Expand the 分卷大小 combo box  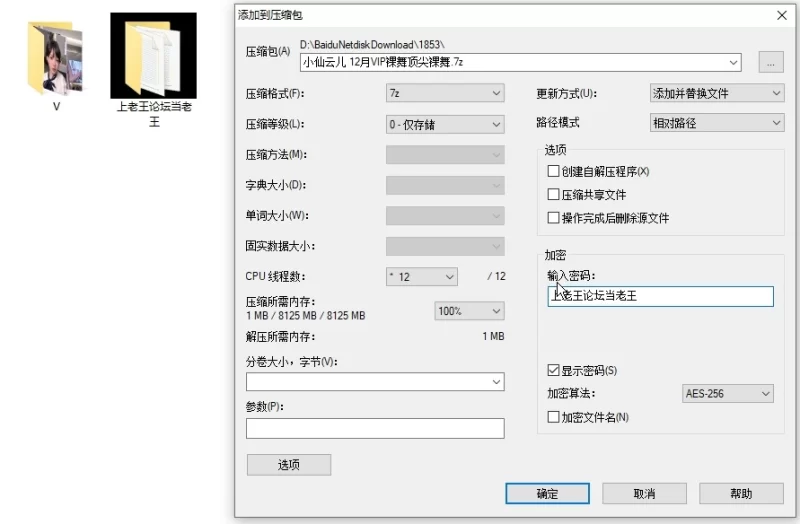[x=496, y=382]
